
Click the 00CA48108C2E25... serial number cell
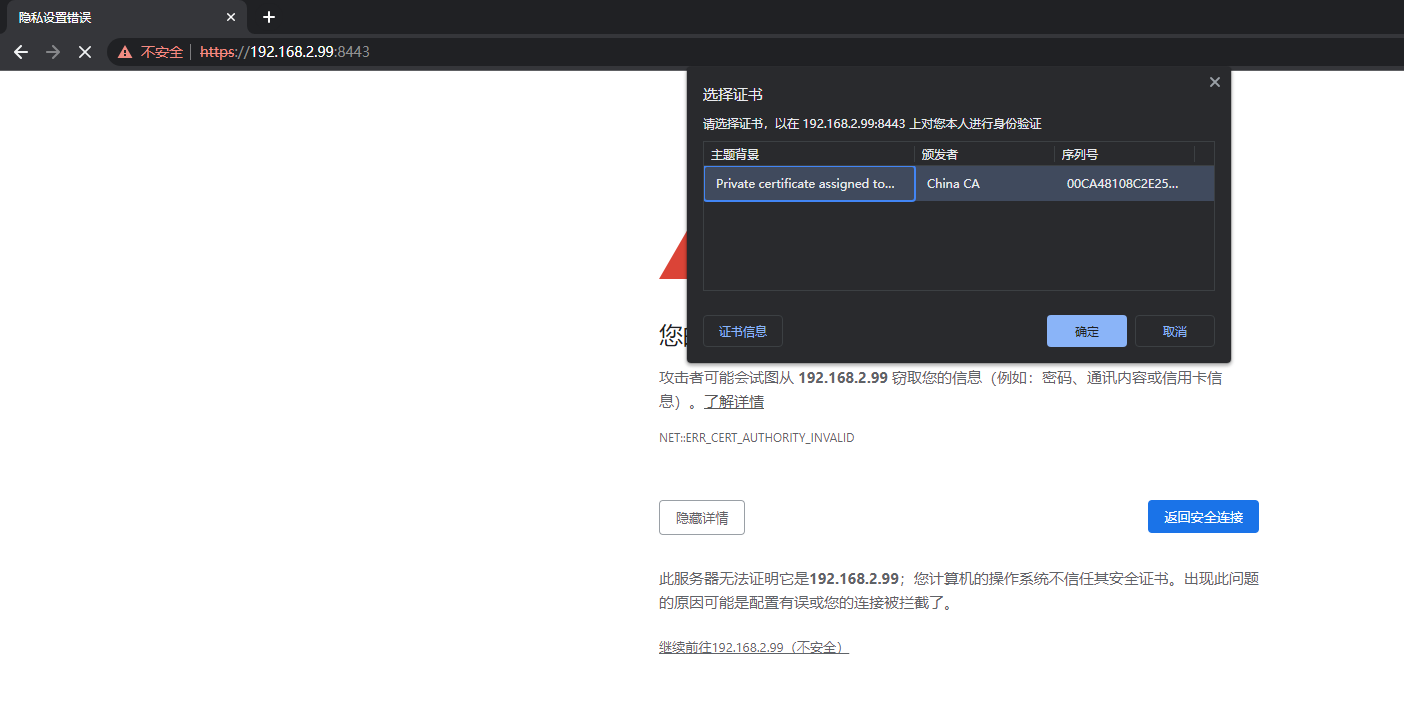(x=1124, y=184)
